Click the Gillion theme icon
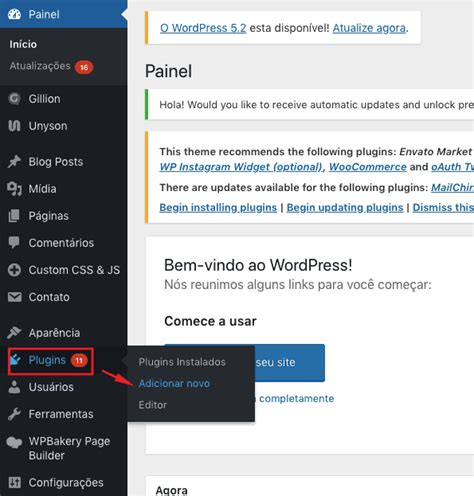The height and width of the screenshot is (496, 474). coord(14,99)
